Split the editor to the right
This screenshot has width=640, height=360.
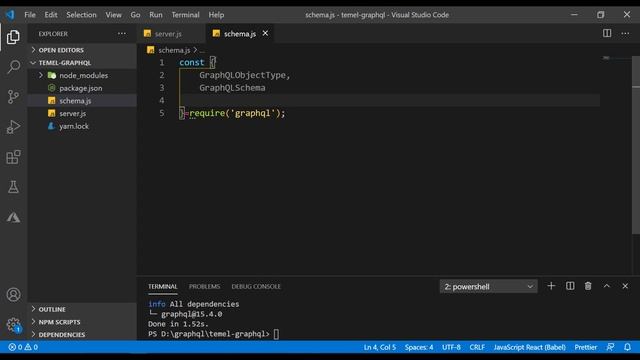tap(607, 33)
